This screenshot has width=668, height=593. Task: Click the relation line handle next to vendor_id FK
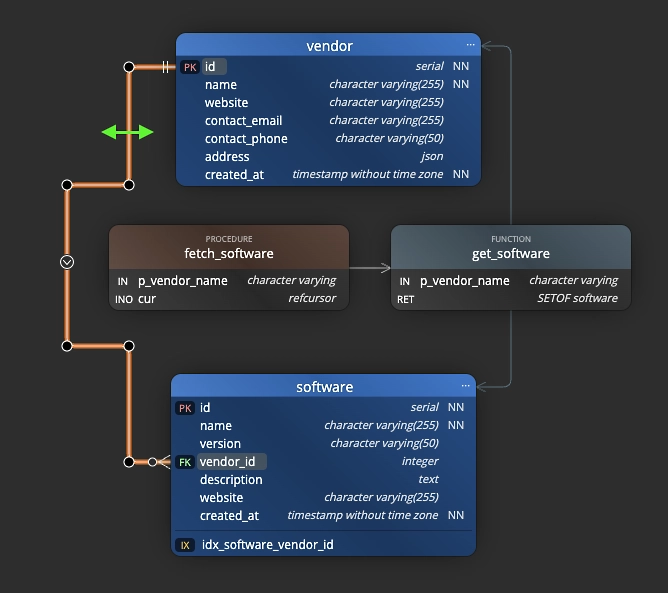129,462
